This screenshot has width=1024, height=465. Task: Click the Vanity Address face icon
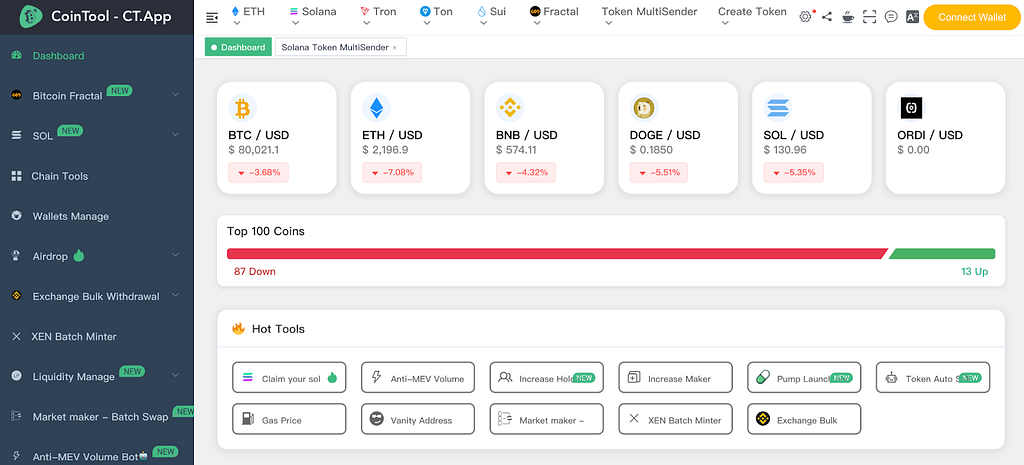376,419
